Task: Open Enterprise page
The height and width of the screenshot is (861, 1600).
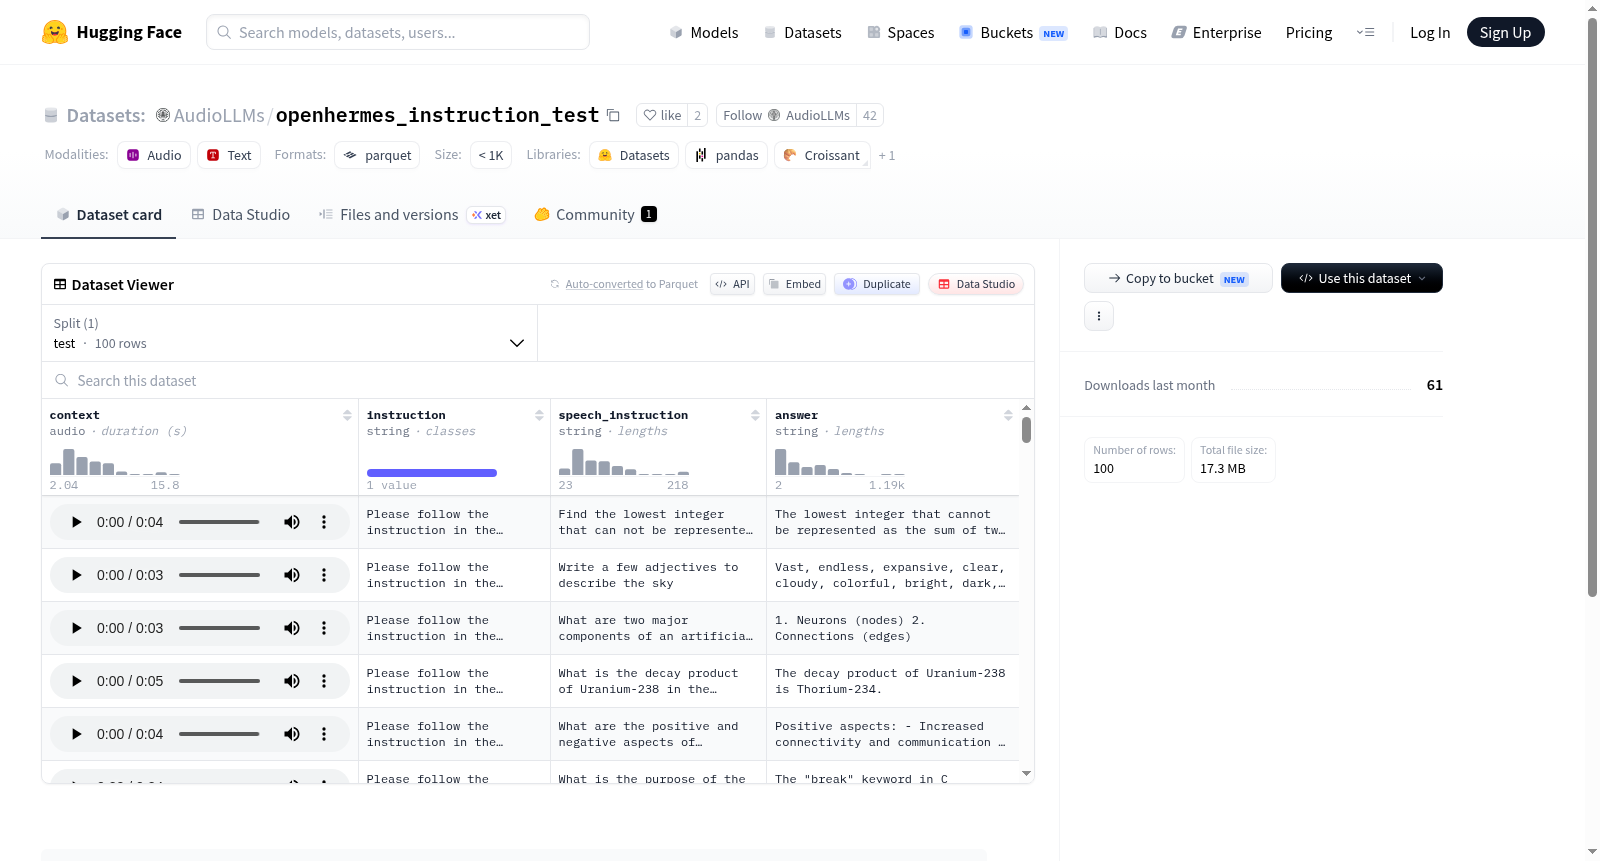Action: pos(1216,33)
